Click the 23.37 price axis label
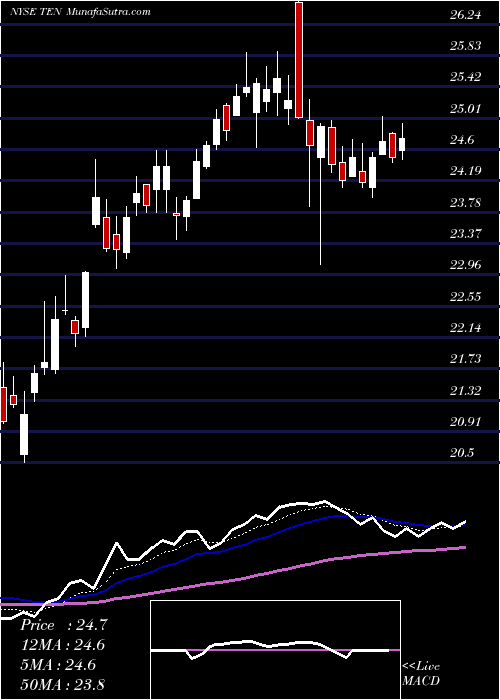 pyautogui.click(x=465, y=233)
